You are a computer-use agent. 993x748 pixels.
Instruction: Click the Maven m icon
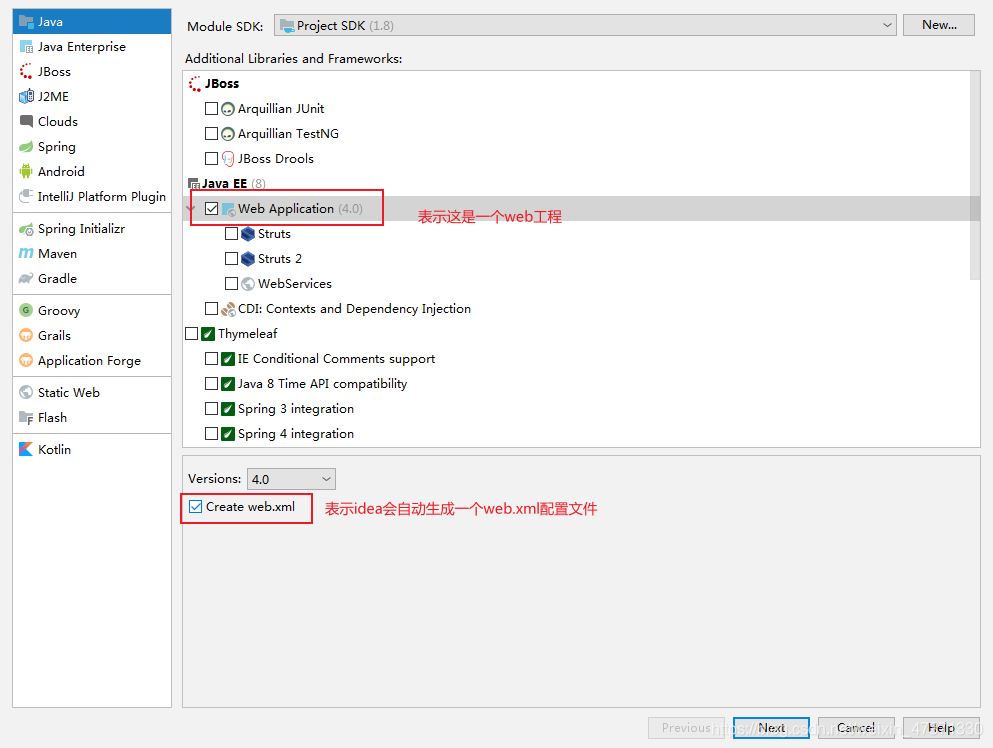[26, 253]
